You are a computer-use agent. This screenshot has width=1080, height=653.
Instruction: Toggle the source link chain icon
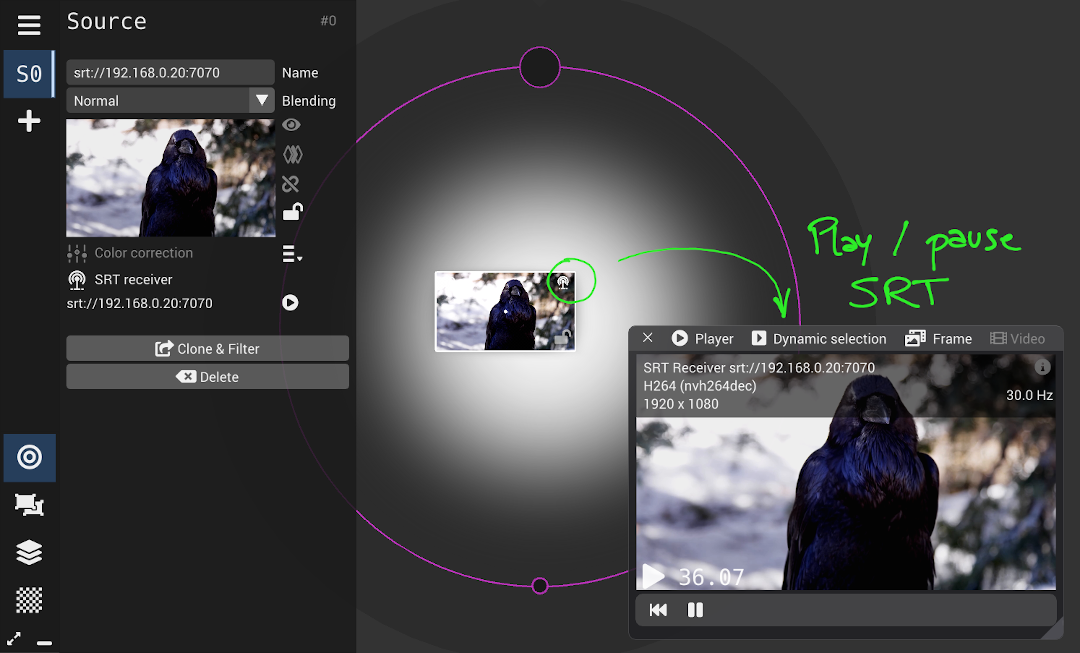click(291, 184)
